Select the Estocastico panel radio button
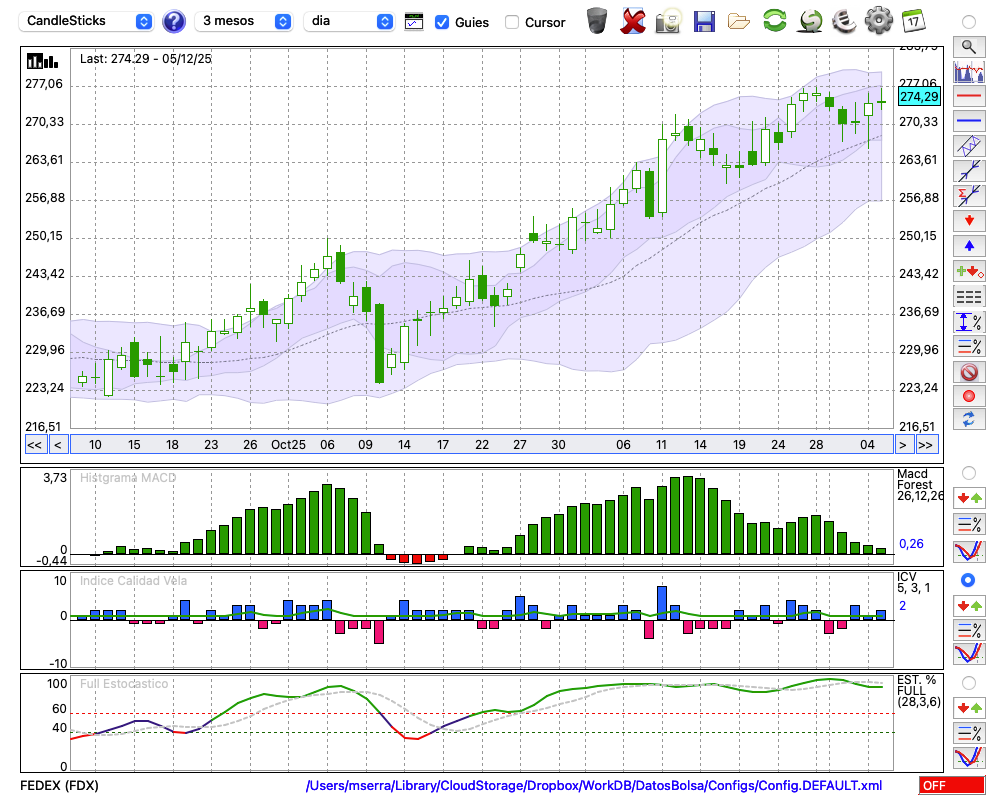The width and height of the screenshot is (1000, 800). (969, 683)
